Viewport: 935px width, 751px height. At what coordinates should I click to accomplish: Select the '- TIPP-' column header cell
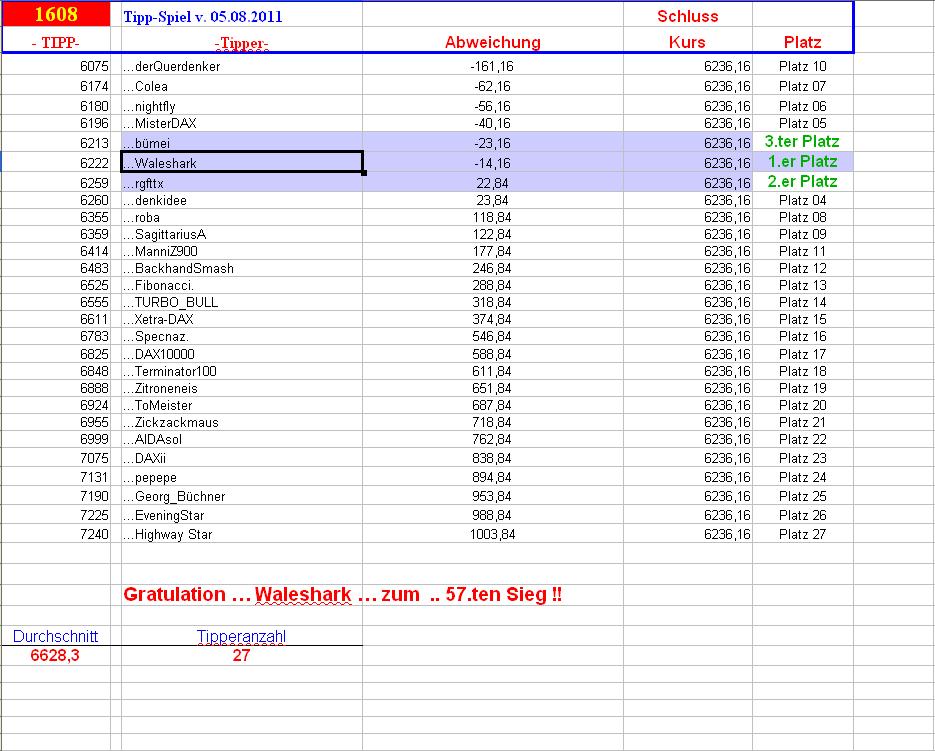55,42
